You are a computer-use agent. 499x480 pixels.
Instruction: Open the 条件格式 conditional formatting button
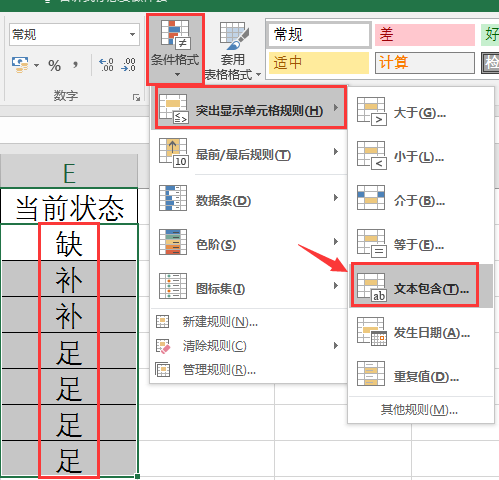point(175,49)
